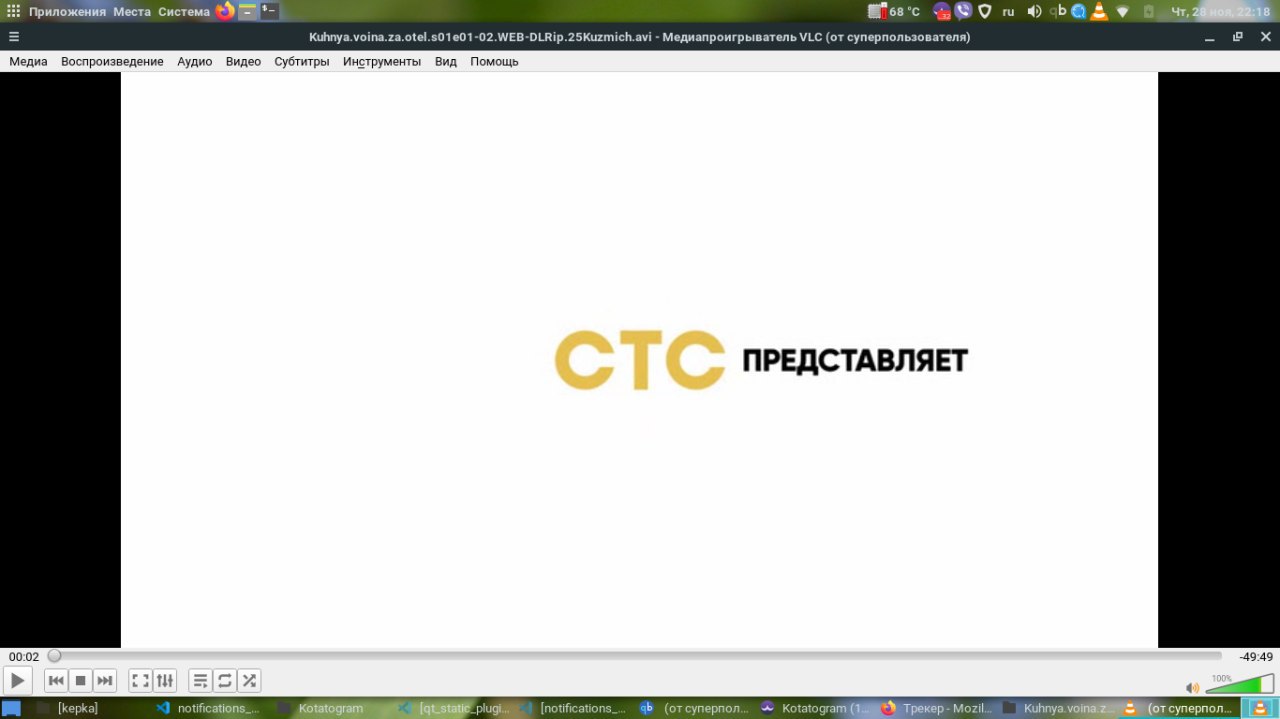Open the system volume tray icon

(1034, 12)
